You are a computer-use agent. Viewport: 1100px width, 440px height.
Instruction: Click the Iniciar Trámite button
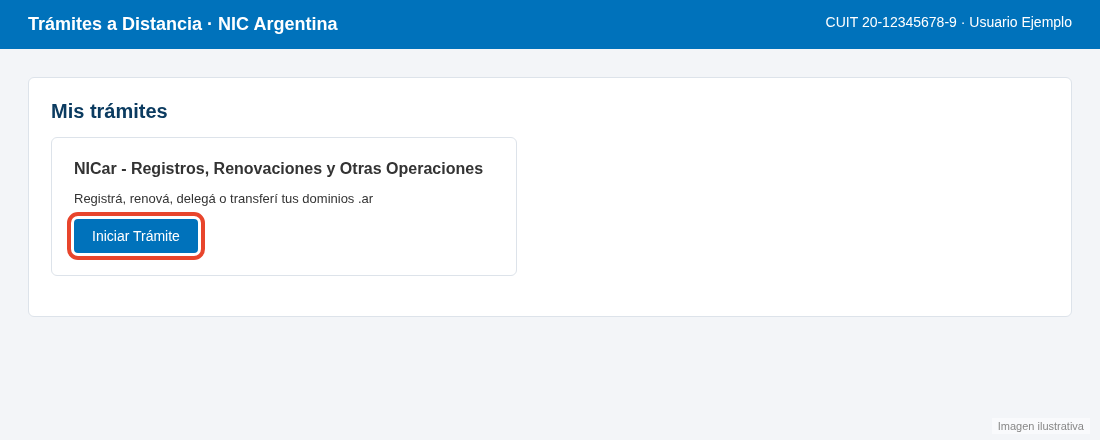pos(135,236)
